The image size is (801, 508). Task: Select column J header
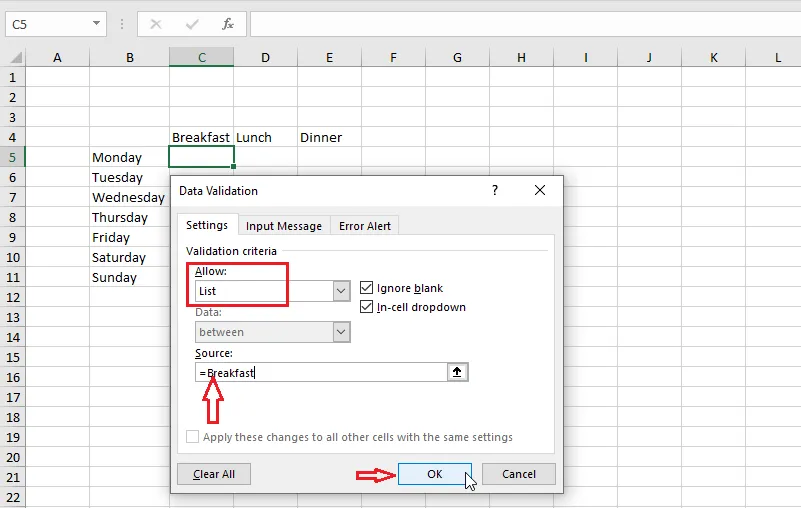[x=649, y=57]
